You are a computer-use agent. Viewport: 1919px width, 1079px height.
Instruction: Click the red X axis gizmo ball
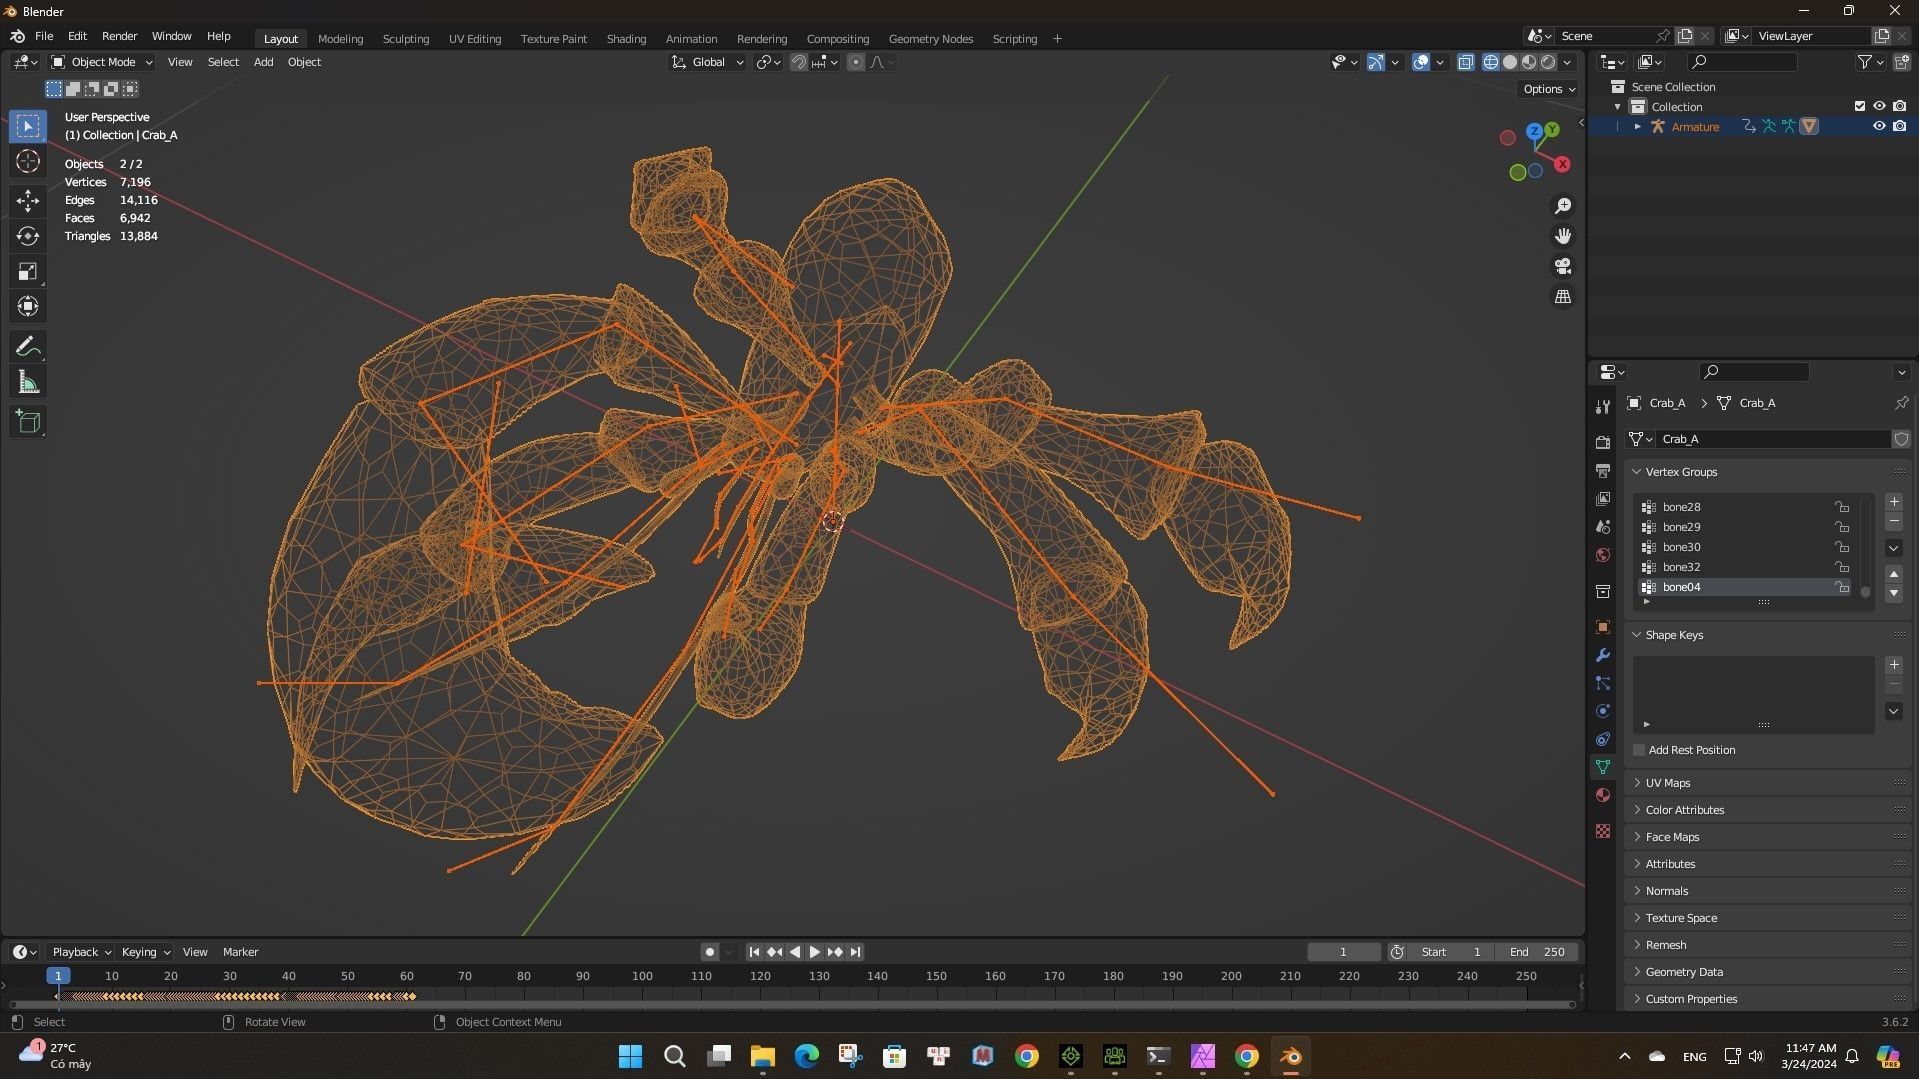(x=1562, y=164)
